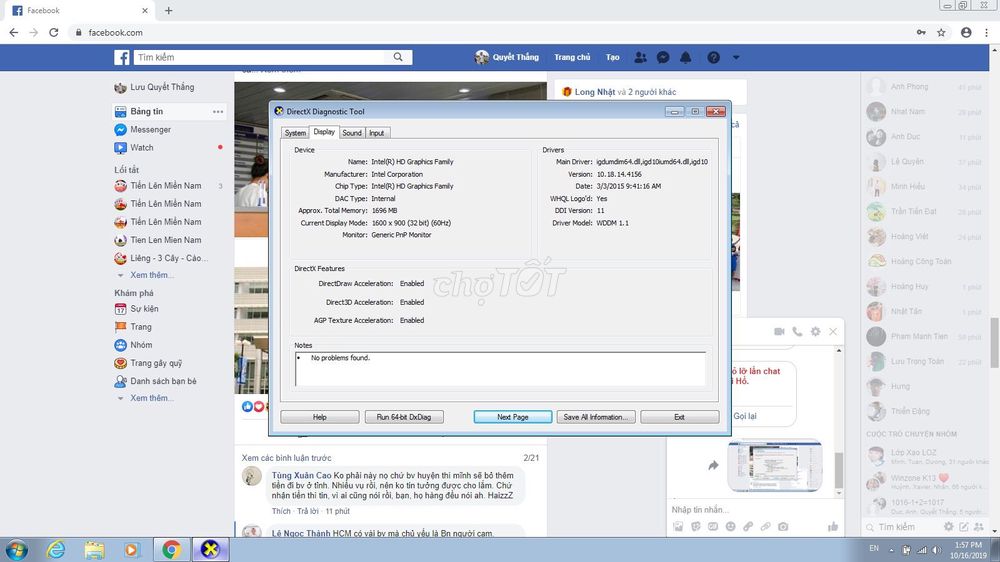Screen dimensions: 1000x562
Task: Click the emoji icon in chat toolbar
Action: point(730,526)
